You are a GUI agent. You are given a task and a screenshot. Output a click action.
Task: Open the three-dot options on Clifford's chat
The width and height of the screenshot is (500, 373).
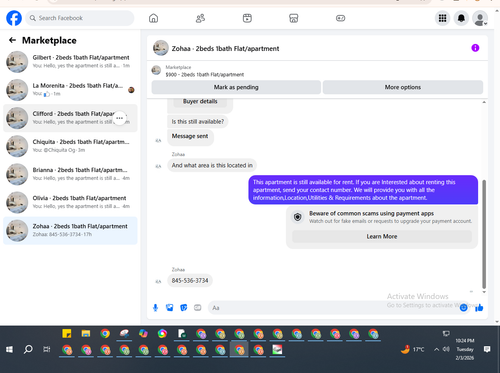point(119,118)
